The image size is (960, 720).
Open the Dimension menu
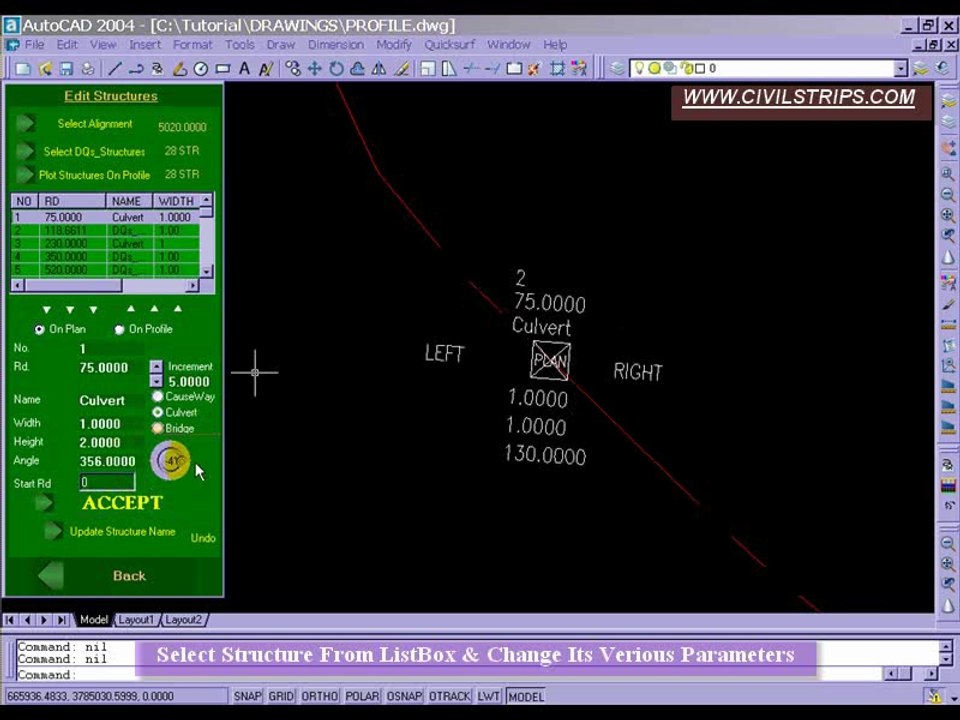[x=336, y=45]
